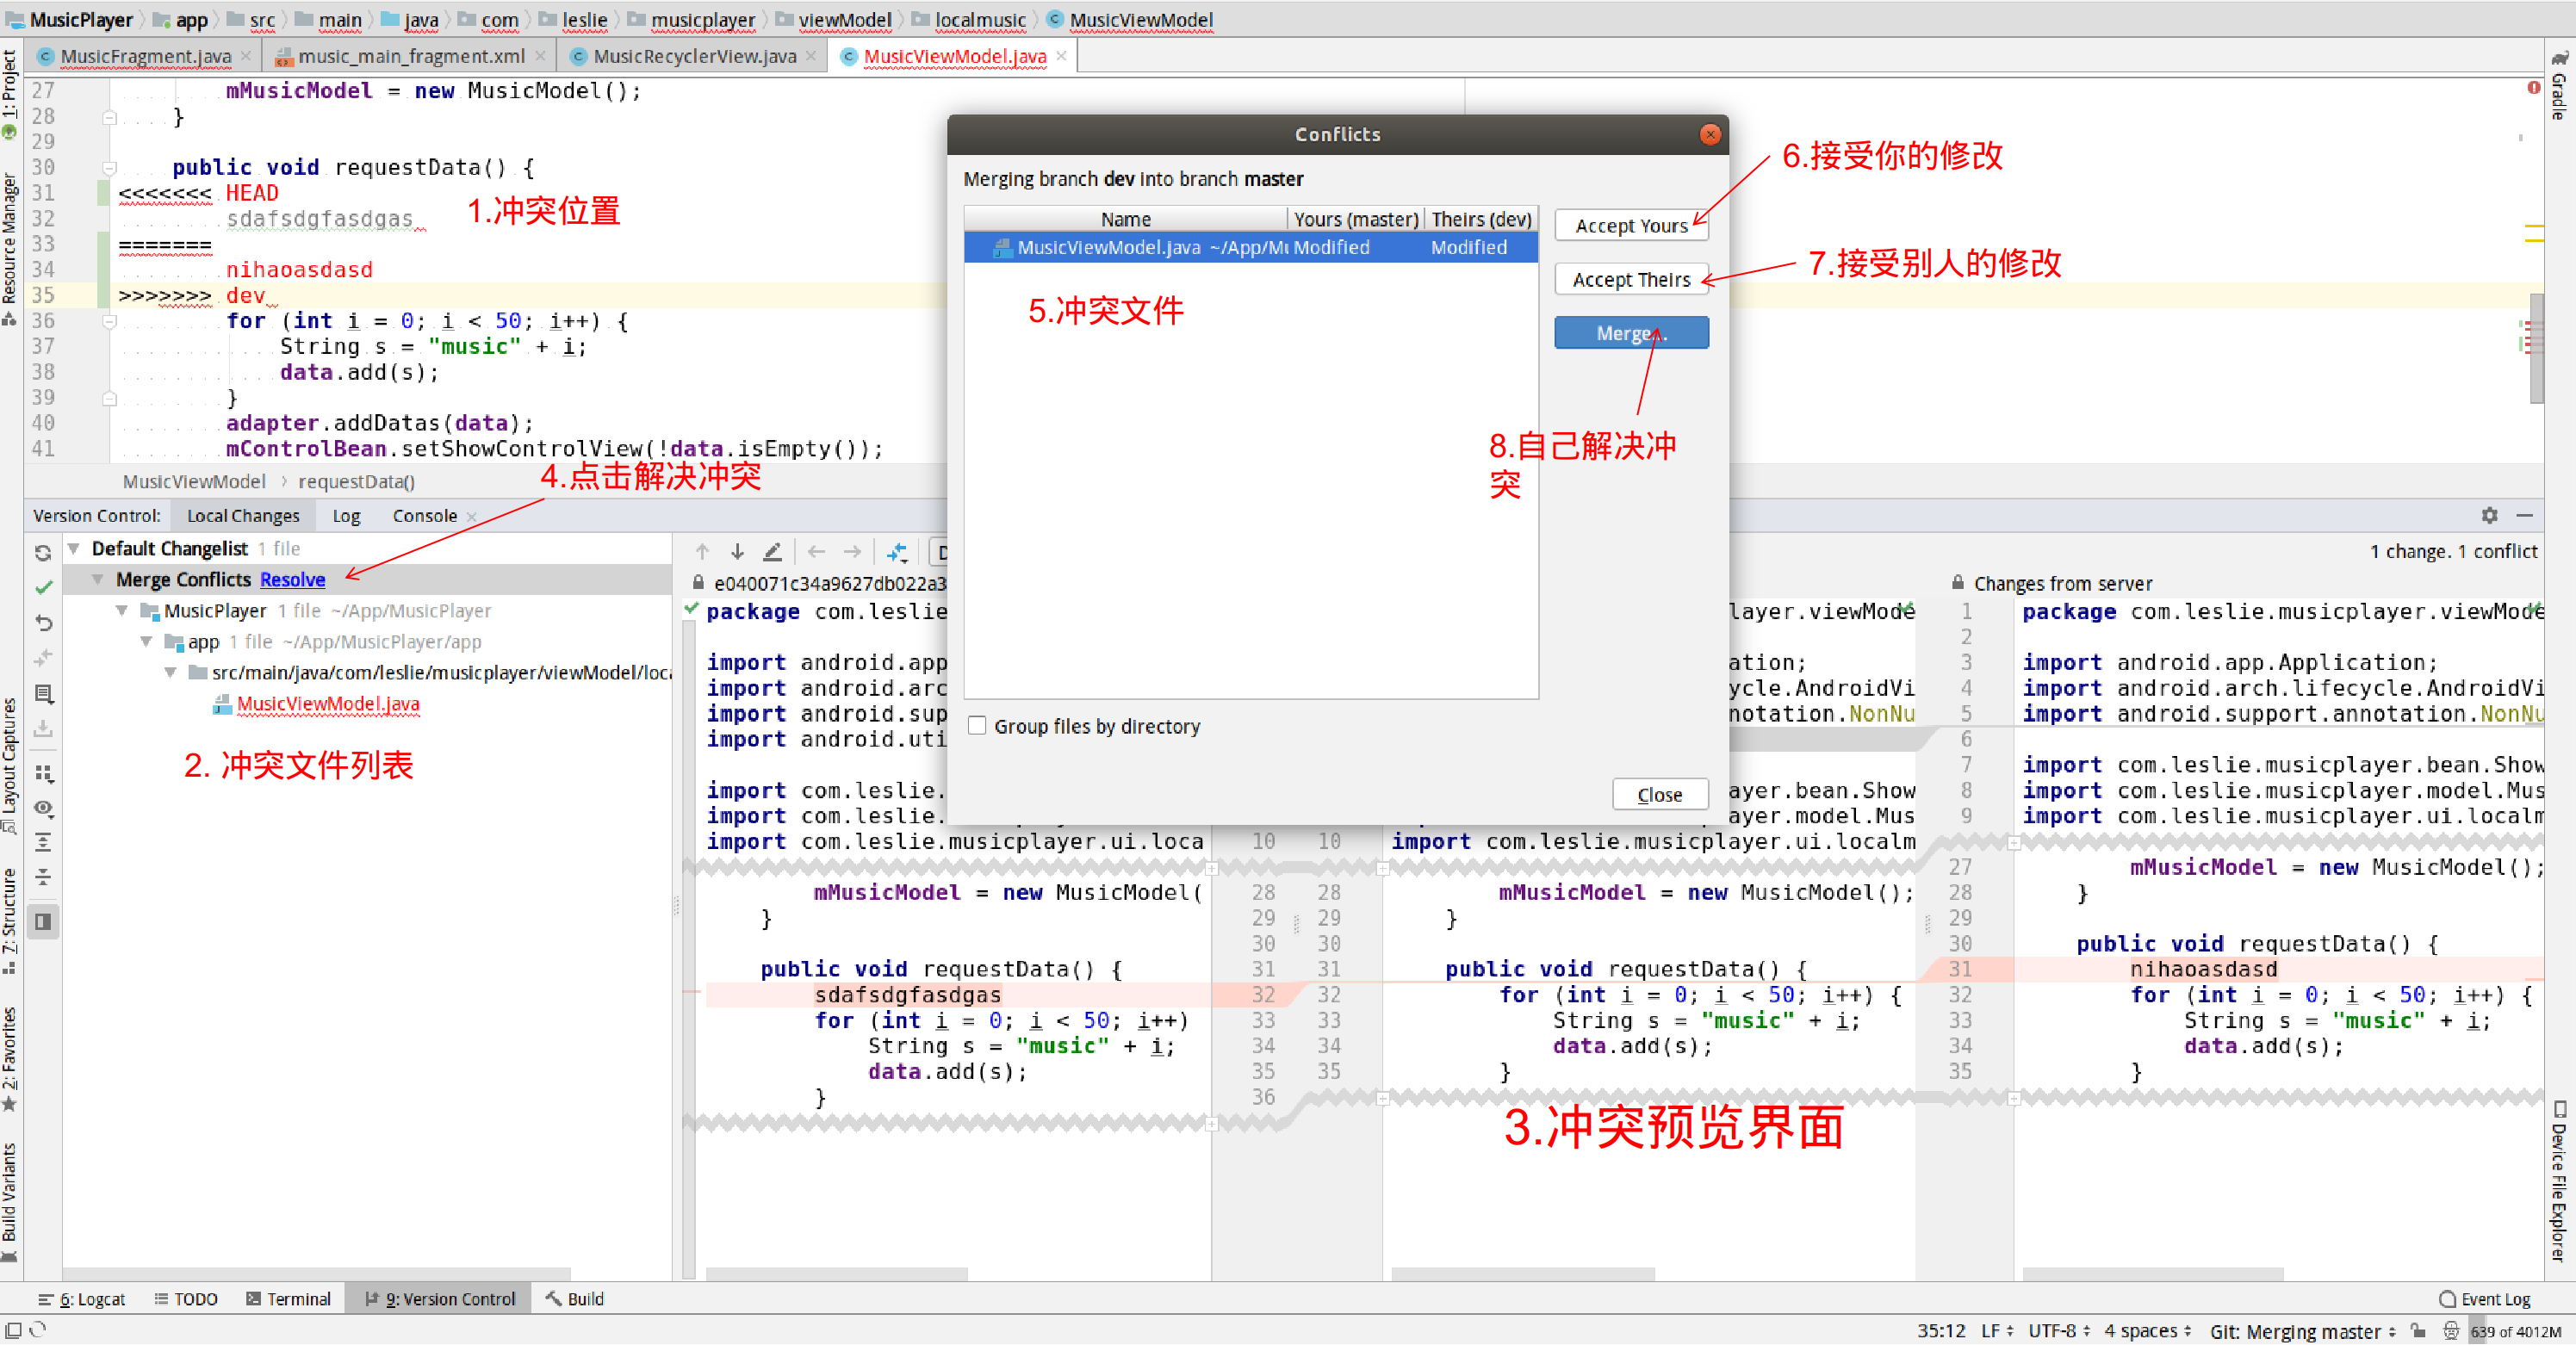Click the Expand All icon in changes toolbar
Screen dimensions: 2576x1345
click(43, 843)
